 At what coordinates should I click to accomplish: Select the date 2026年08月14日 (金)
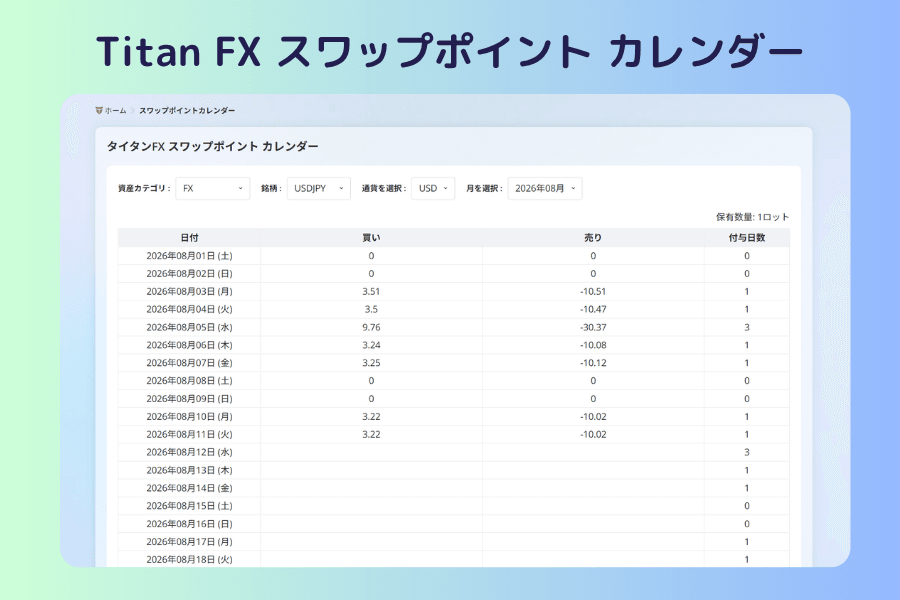coord(189,488)
